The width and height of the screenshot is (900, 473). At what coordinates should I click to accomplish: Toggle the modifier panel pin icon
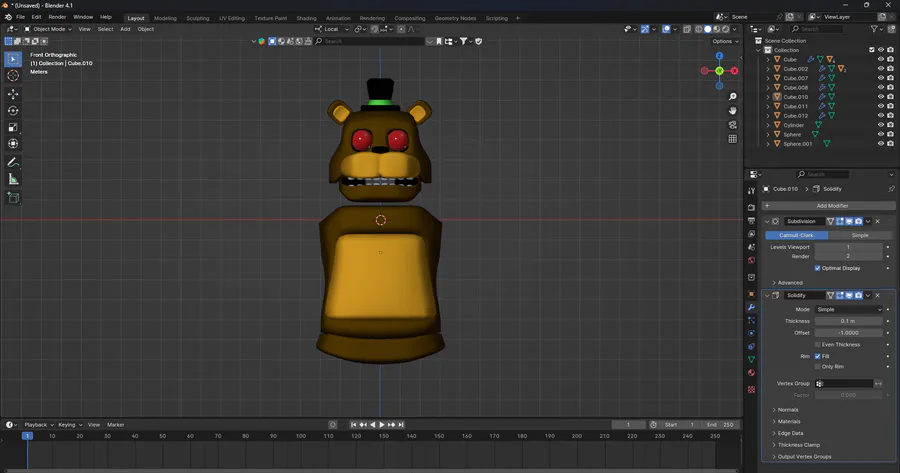(x=891, y=189)
